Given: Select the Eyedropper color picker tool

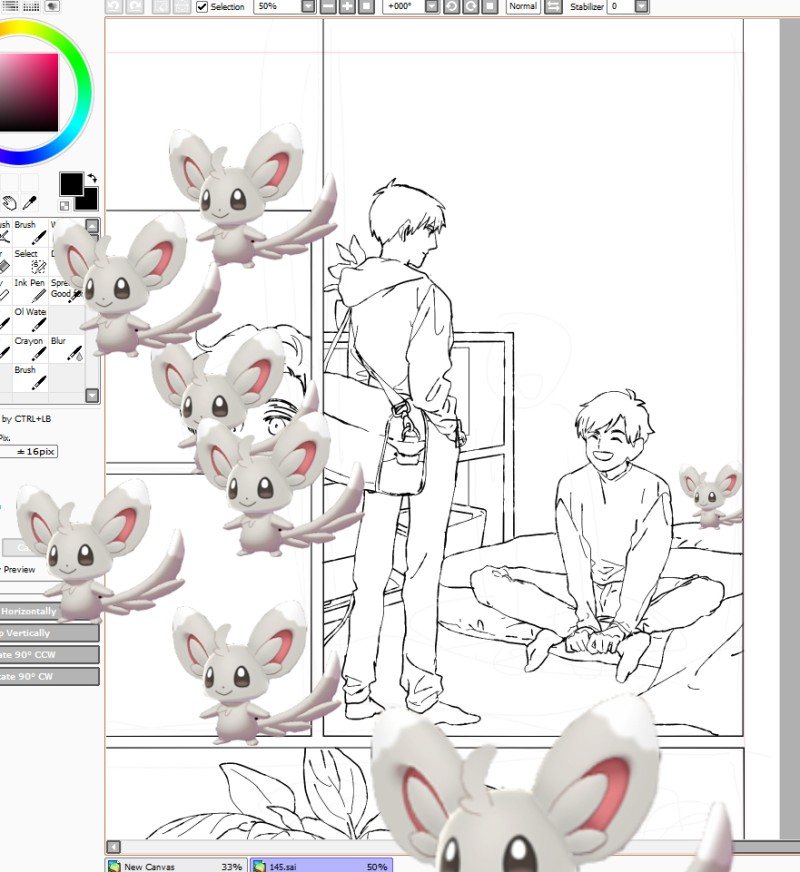Looking at the screenshot, I should [29, 204].
